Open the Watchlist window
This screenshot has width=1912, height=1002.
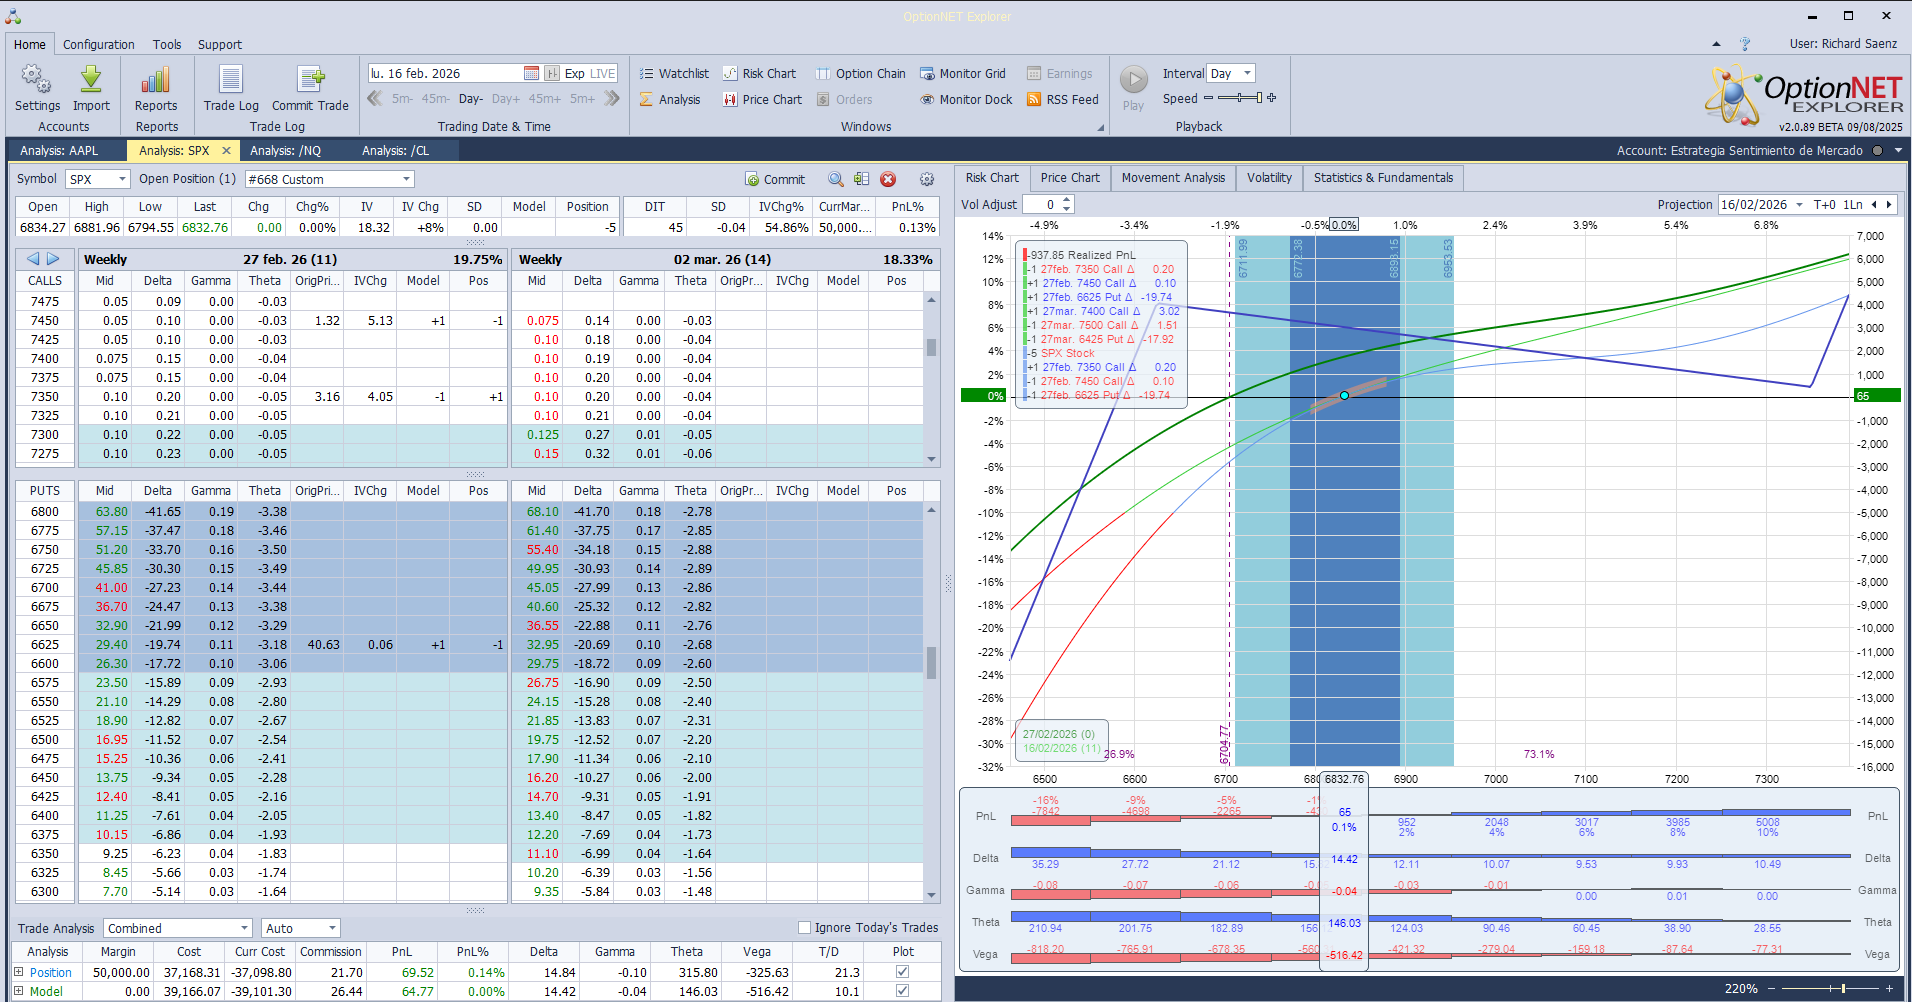pos(674,73)
